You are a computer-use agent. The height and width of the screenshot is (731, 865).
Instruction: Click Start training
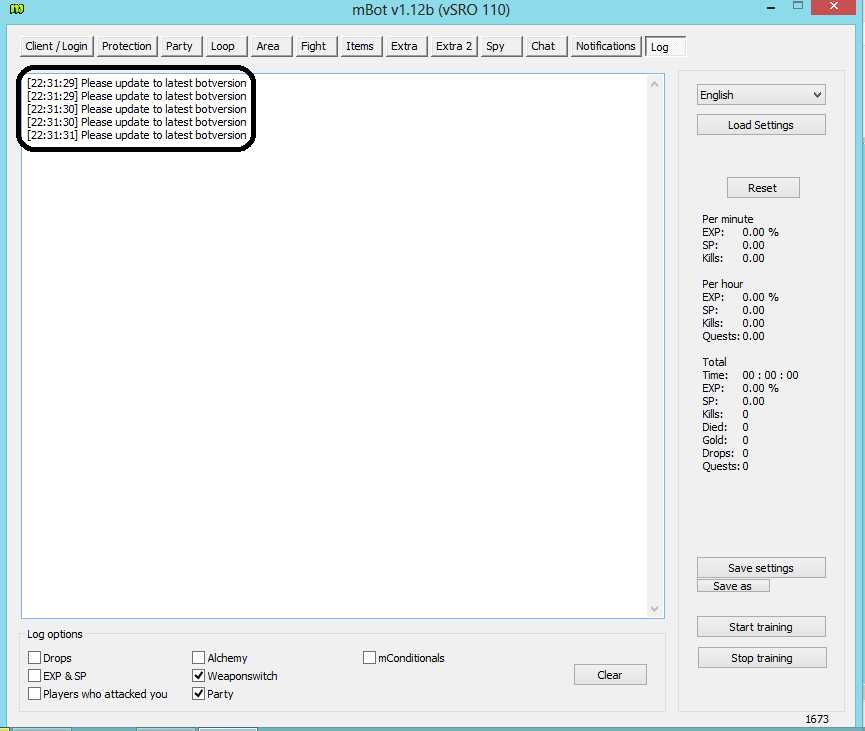(761, 627)
